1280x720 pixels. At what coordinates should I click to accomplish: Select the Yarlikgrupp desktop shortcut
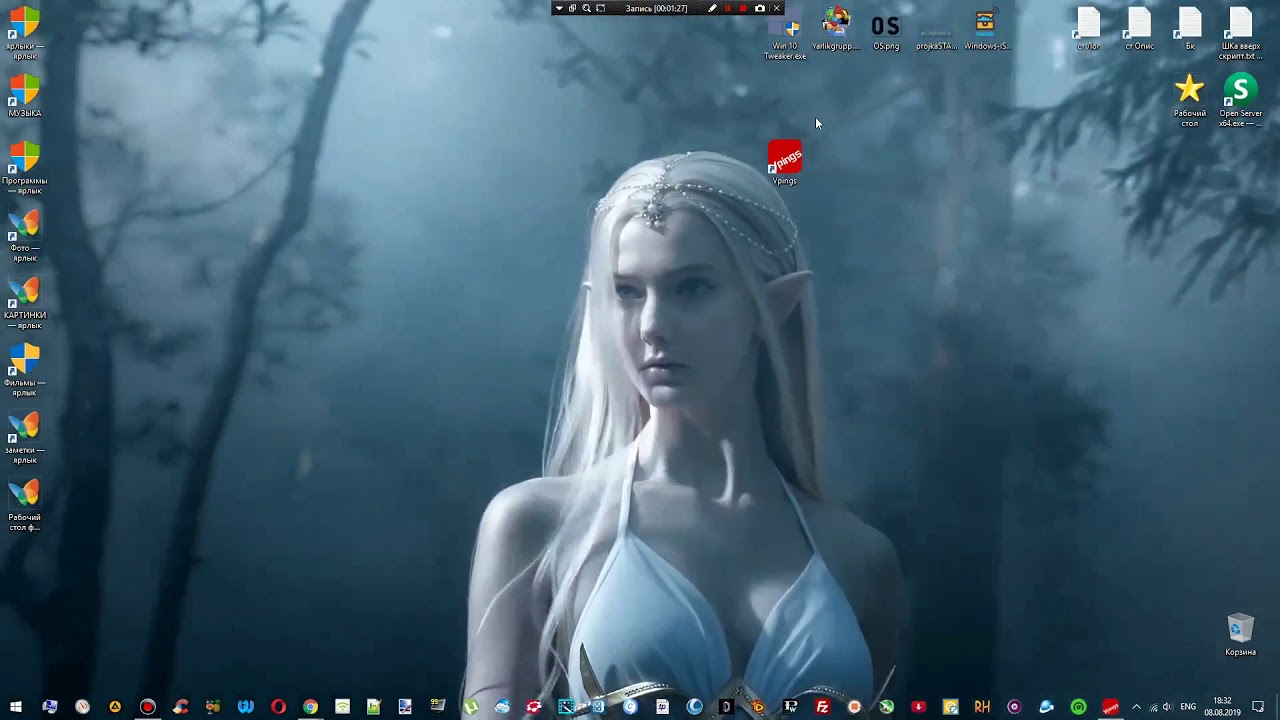tap(835, 30)
